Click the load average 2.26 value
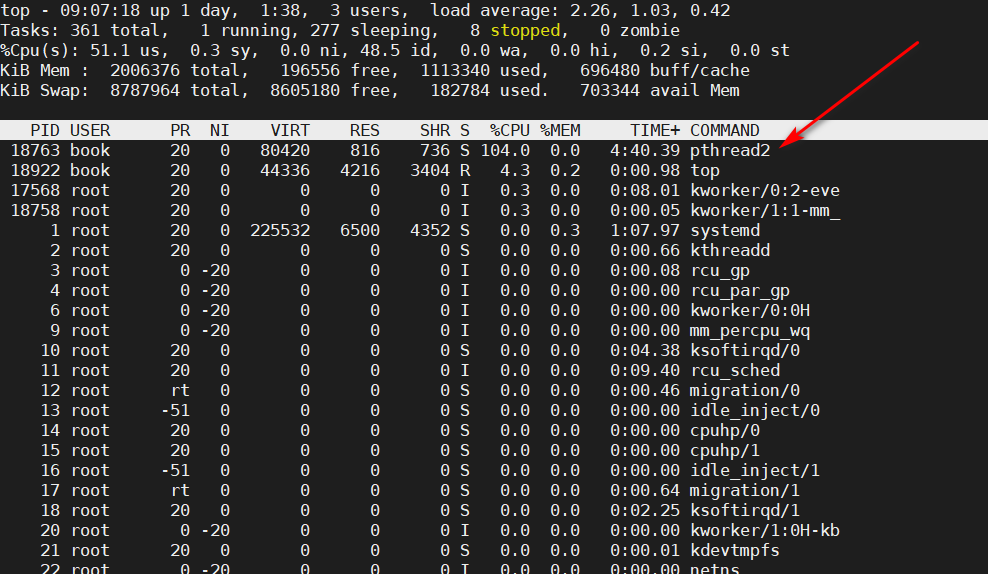 point(584,11)
